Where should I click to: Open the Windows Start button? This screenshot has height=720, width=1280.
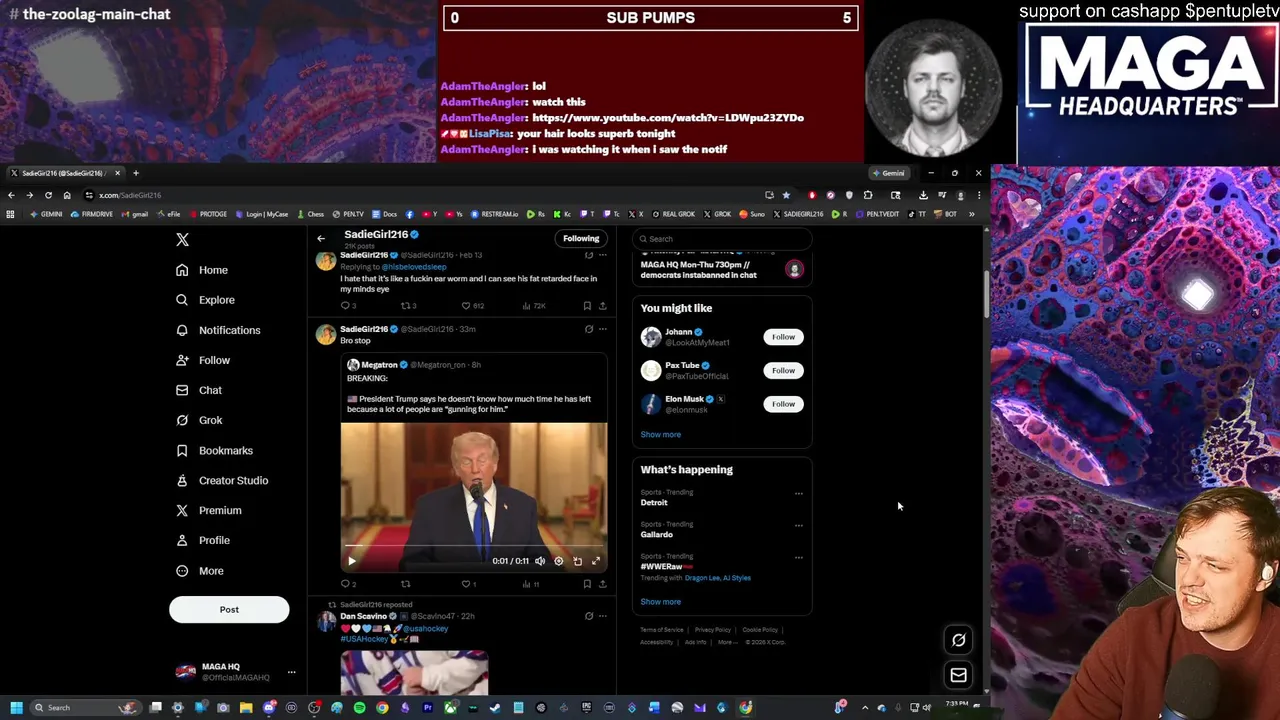pyautogui.click(x=16, y=708)
